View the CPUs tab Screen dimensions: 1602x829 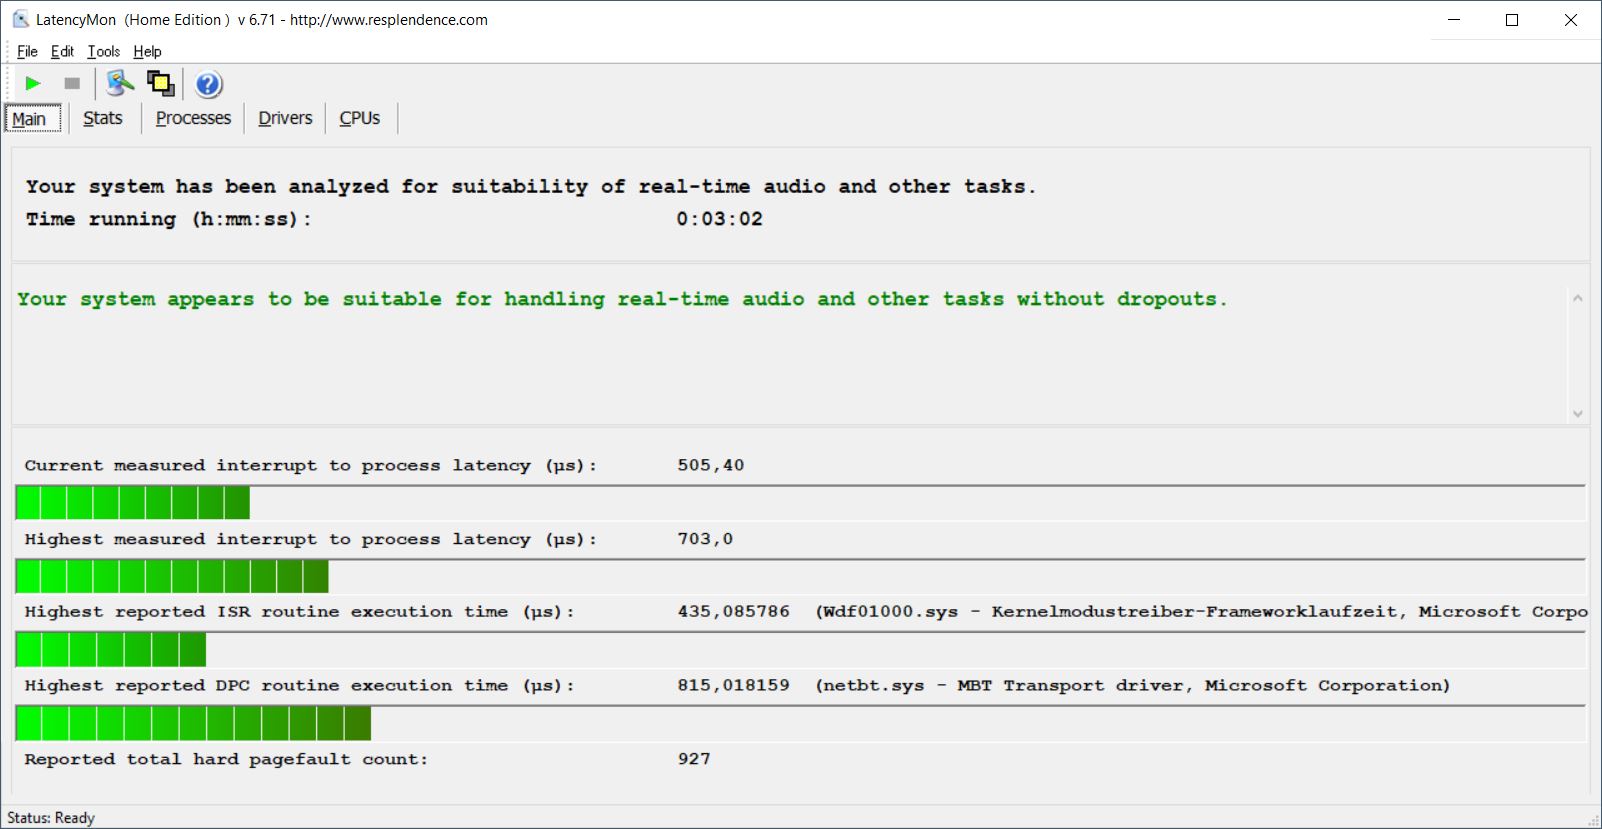pos(359,119)
